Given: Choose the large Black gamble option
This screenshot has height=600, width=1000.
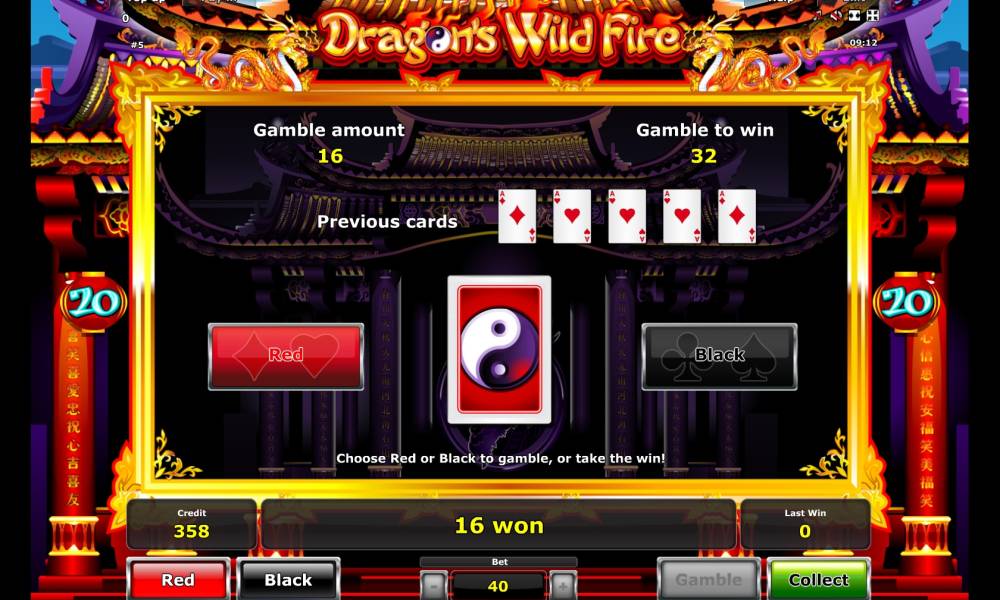Looking at the screenshot, I should coord(719,356).
